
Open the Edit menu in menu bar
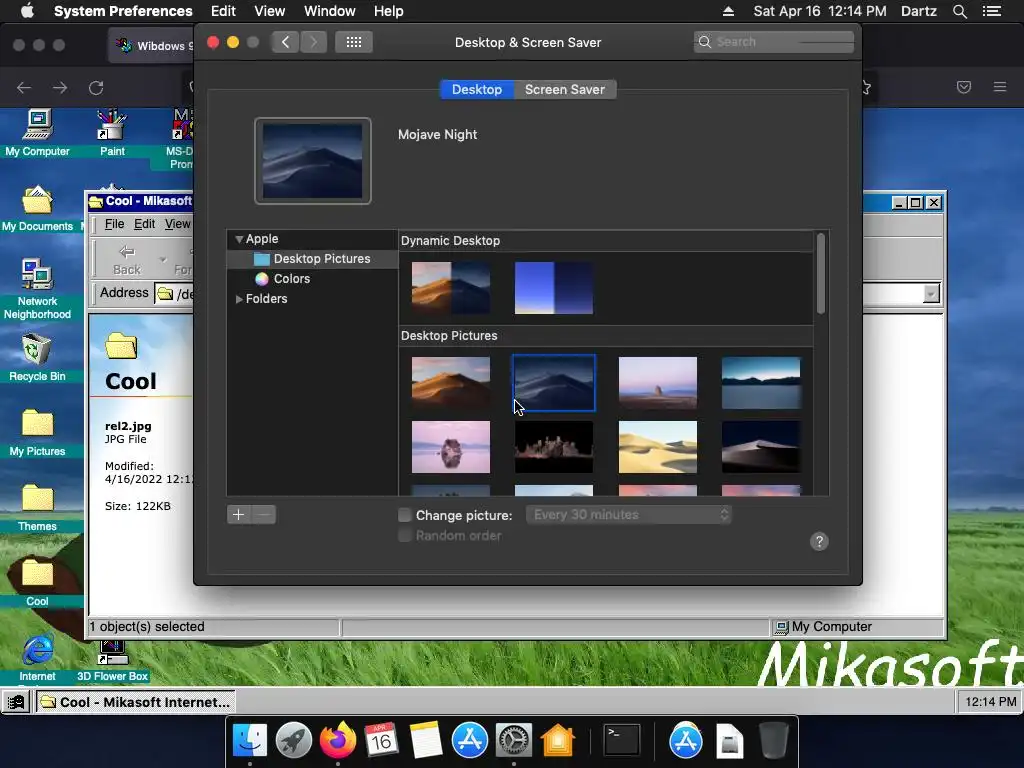223,11
